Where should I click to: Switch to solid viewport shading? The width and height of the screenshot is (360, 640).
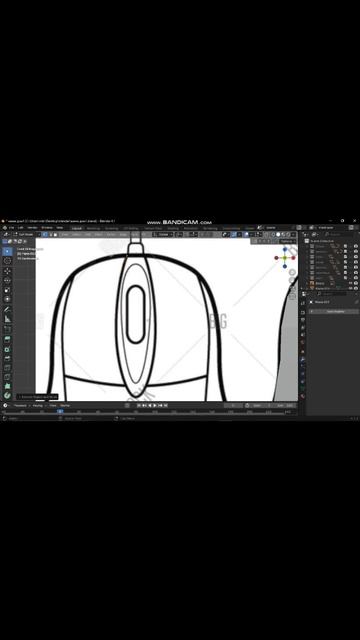coord(278,235)
